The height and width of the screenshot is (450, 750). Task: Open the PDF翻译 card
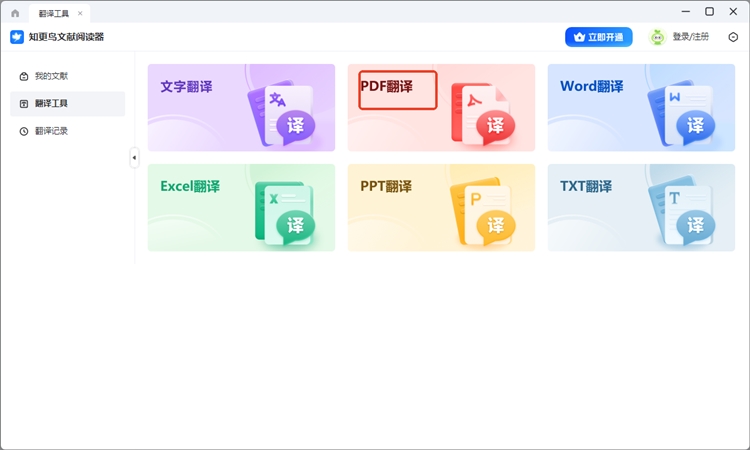click(x=441, y=108)
